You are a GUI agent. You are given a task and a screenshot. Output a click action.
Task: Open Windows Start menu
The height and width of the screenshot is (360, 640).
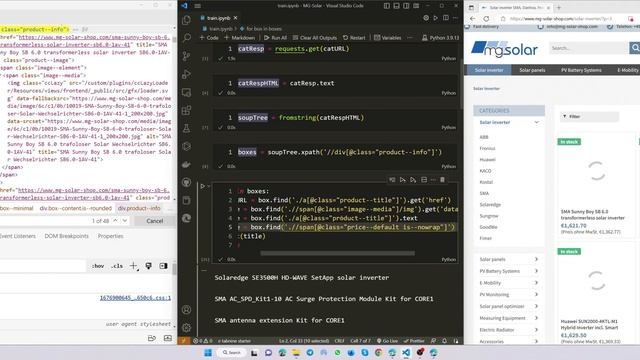click(208, 353)
